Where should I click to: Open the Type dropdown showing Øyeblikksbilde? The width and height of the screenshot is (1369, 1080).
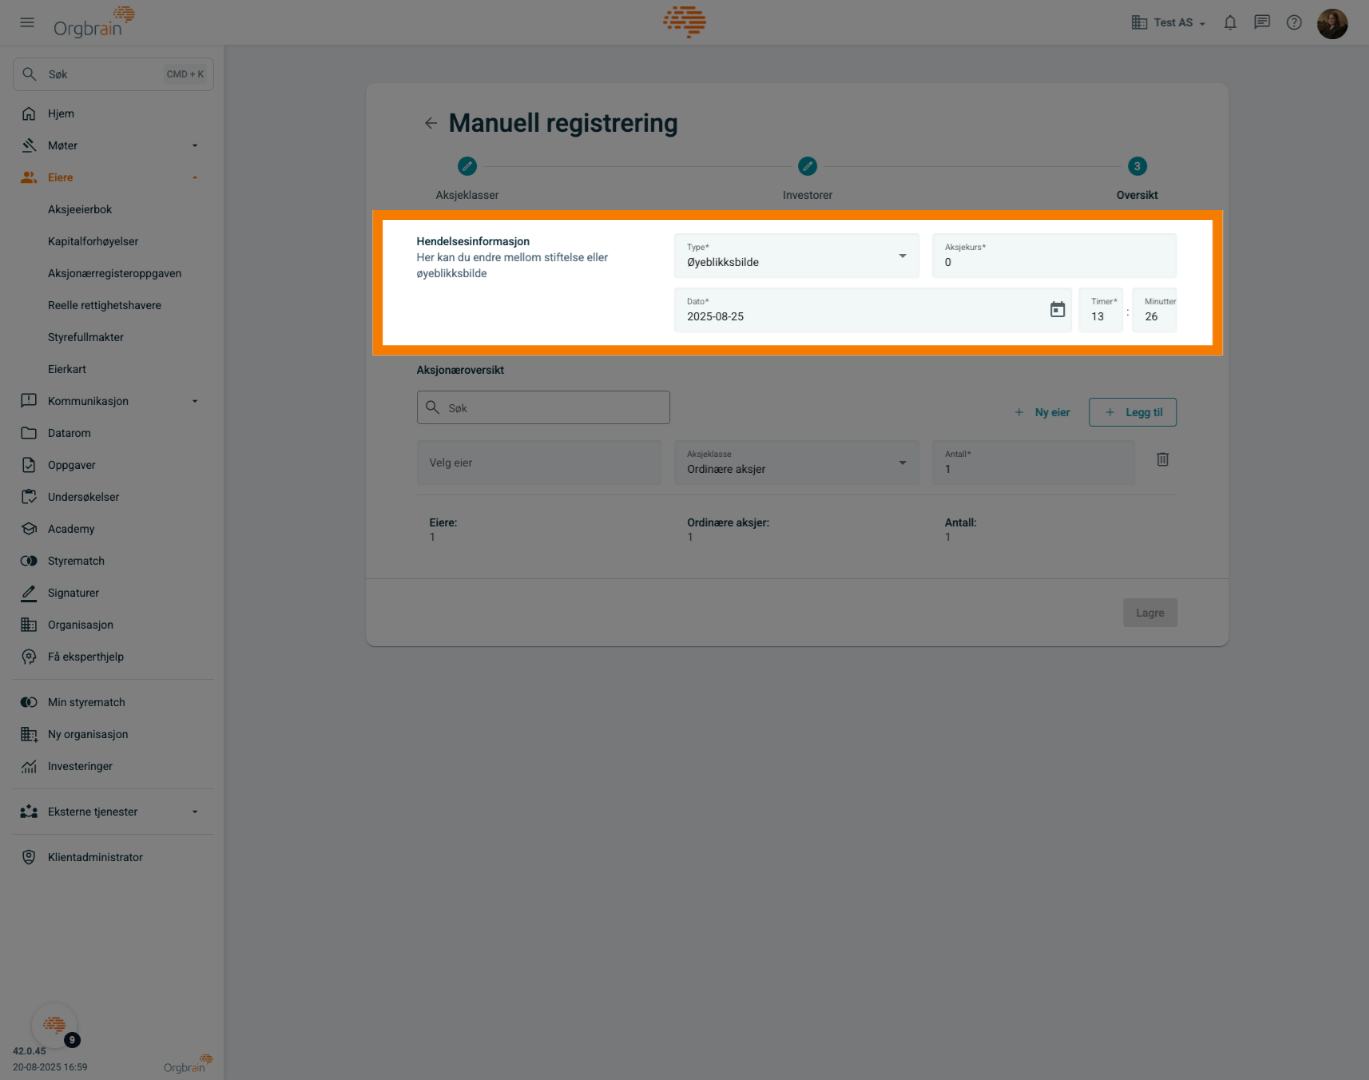point(796,256)
